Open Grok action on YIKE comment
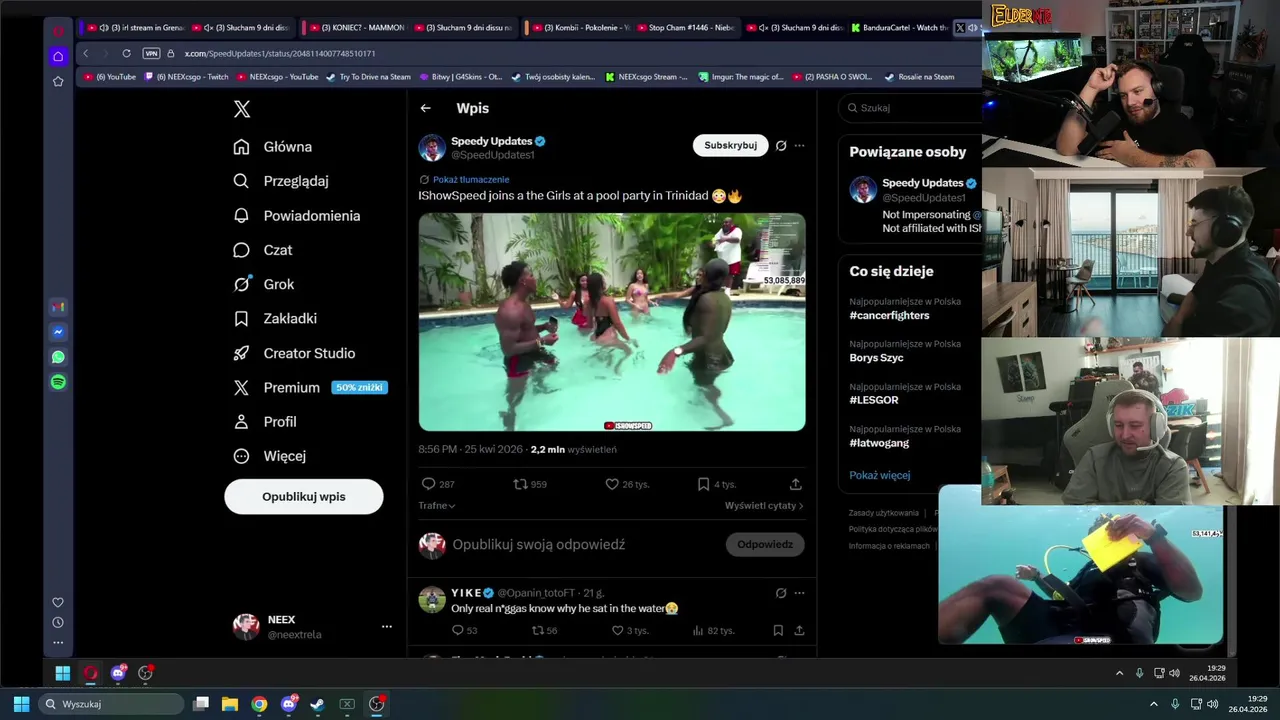Image resolution: width=1280 pixels, height=720 pixels. (x=781, y=593)
